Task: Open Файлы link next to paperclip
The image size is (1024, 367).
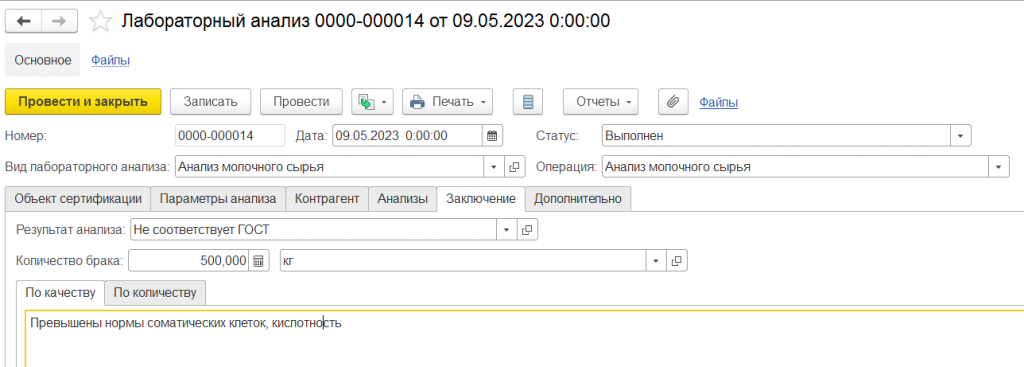Action: coord(718,103)
